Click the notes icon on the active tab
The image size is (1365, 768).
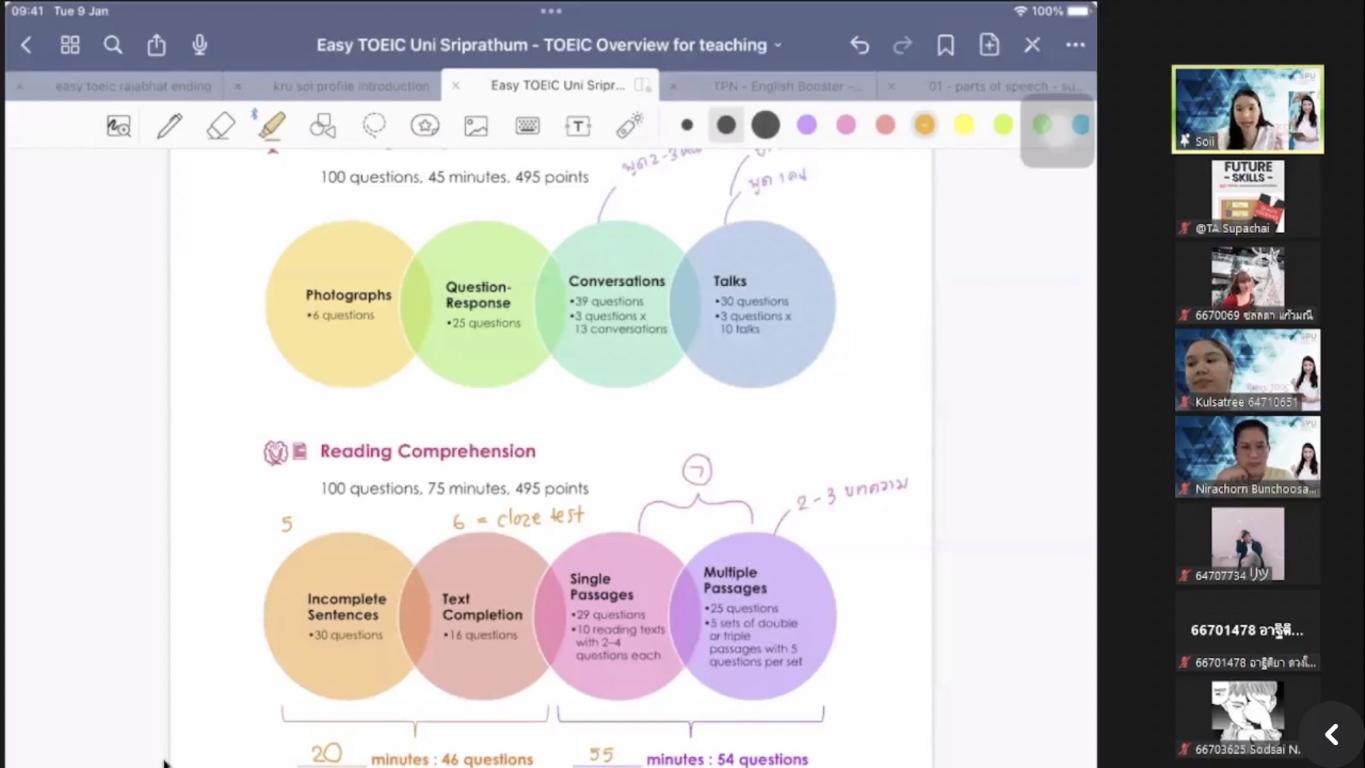click(642, 86)
